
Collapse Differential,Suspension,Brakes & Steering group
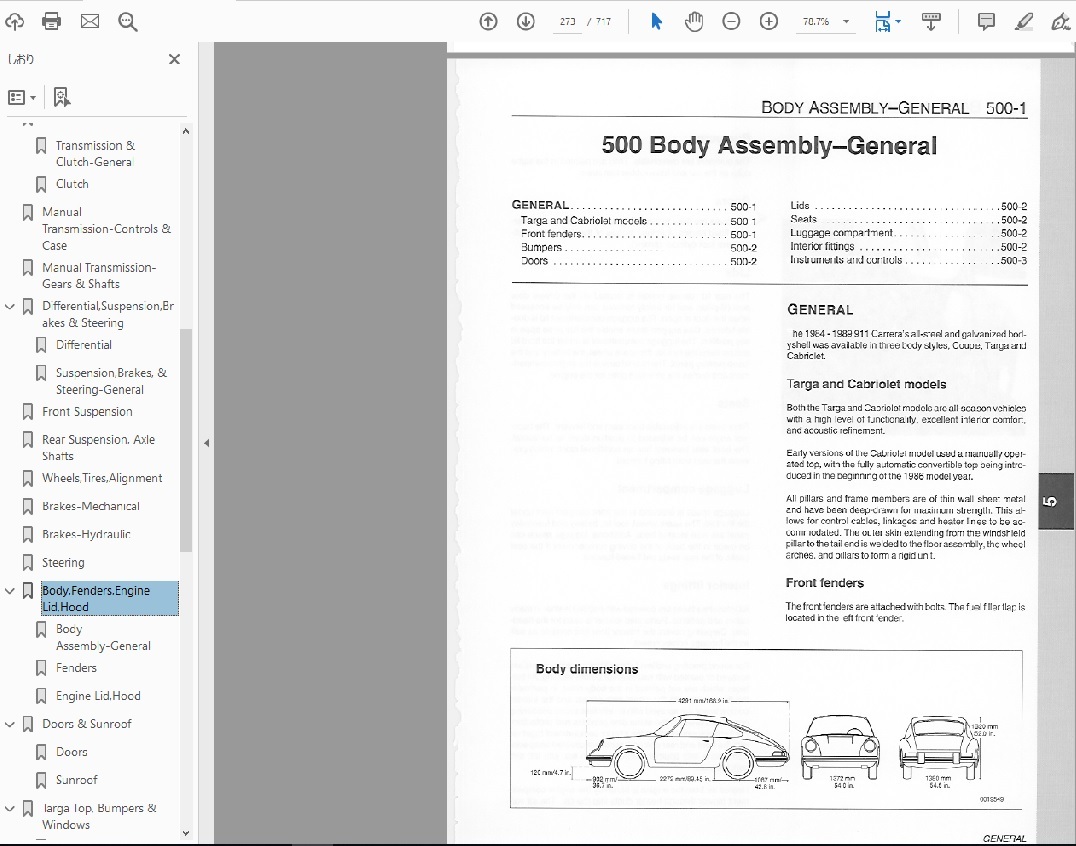pyautogui.click(x=10, y=307)
